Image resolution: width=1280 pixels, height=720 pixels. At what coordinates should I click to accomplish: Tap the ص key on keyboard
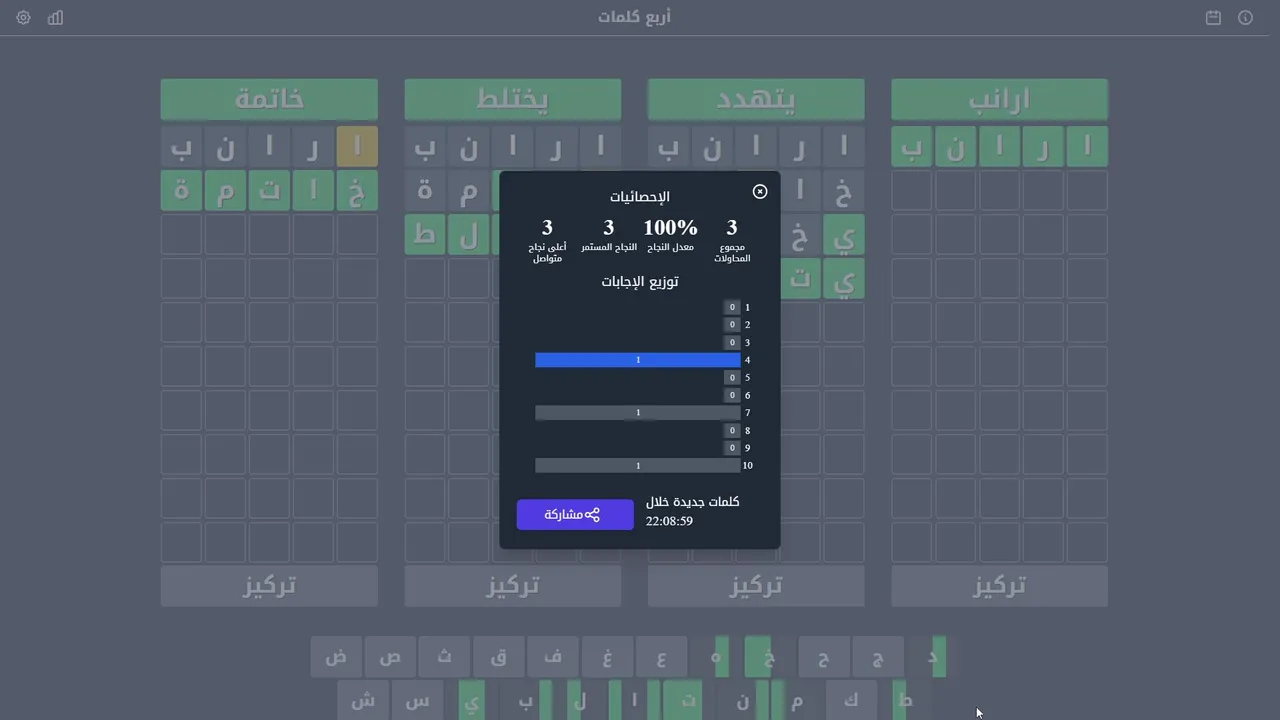click(x=390, y=657)
